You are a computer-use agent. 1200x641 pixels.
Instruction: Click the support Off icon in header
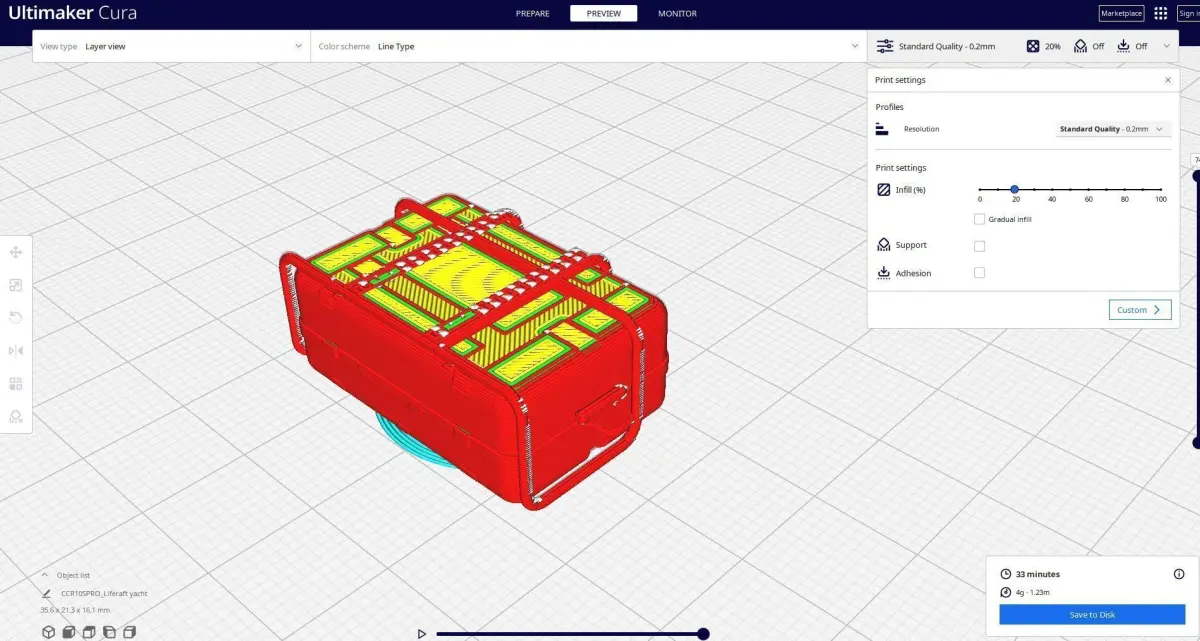[x=1080, y=46]
